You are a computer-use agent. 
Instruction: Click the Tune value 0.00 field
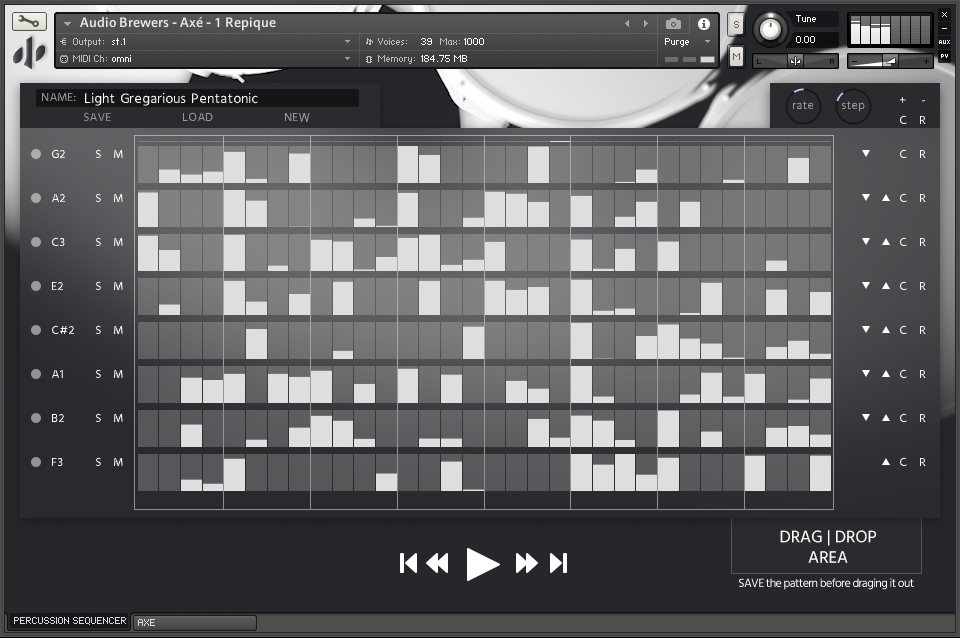click(x=816, y=40)
